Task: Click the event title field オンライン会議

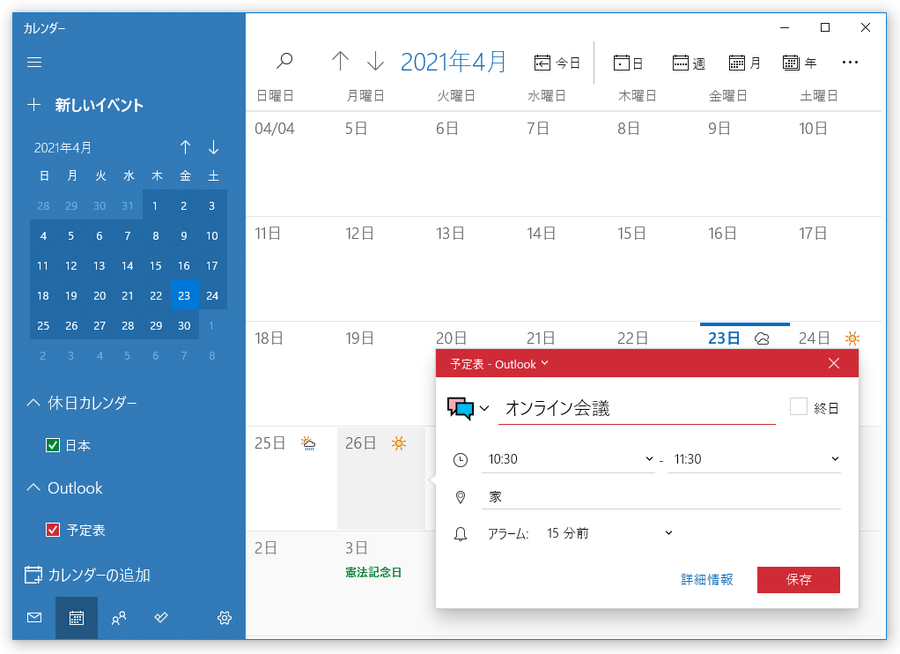Action: [x=637, y=408]
